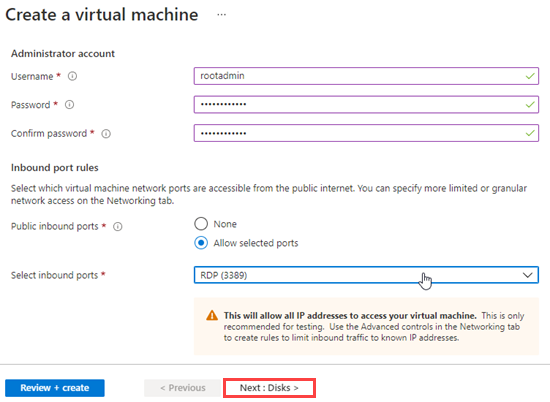Select Allow selected ports radio option

(x=201, y=243)
